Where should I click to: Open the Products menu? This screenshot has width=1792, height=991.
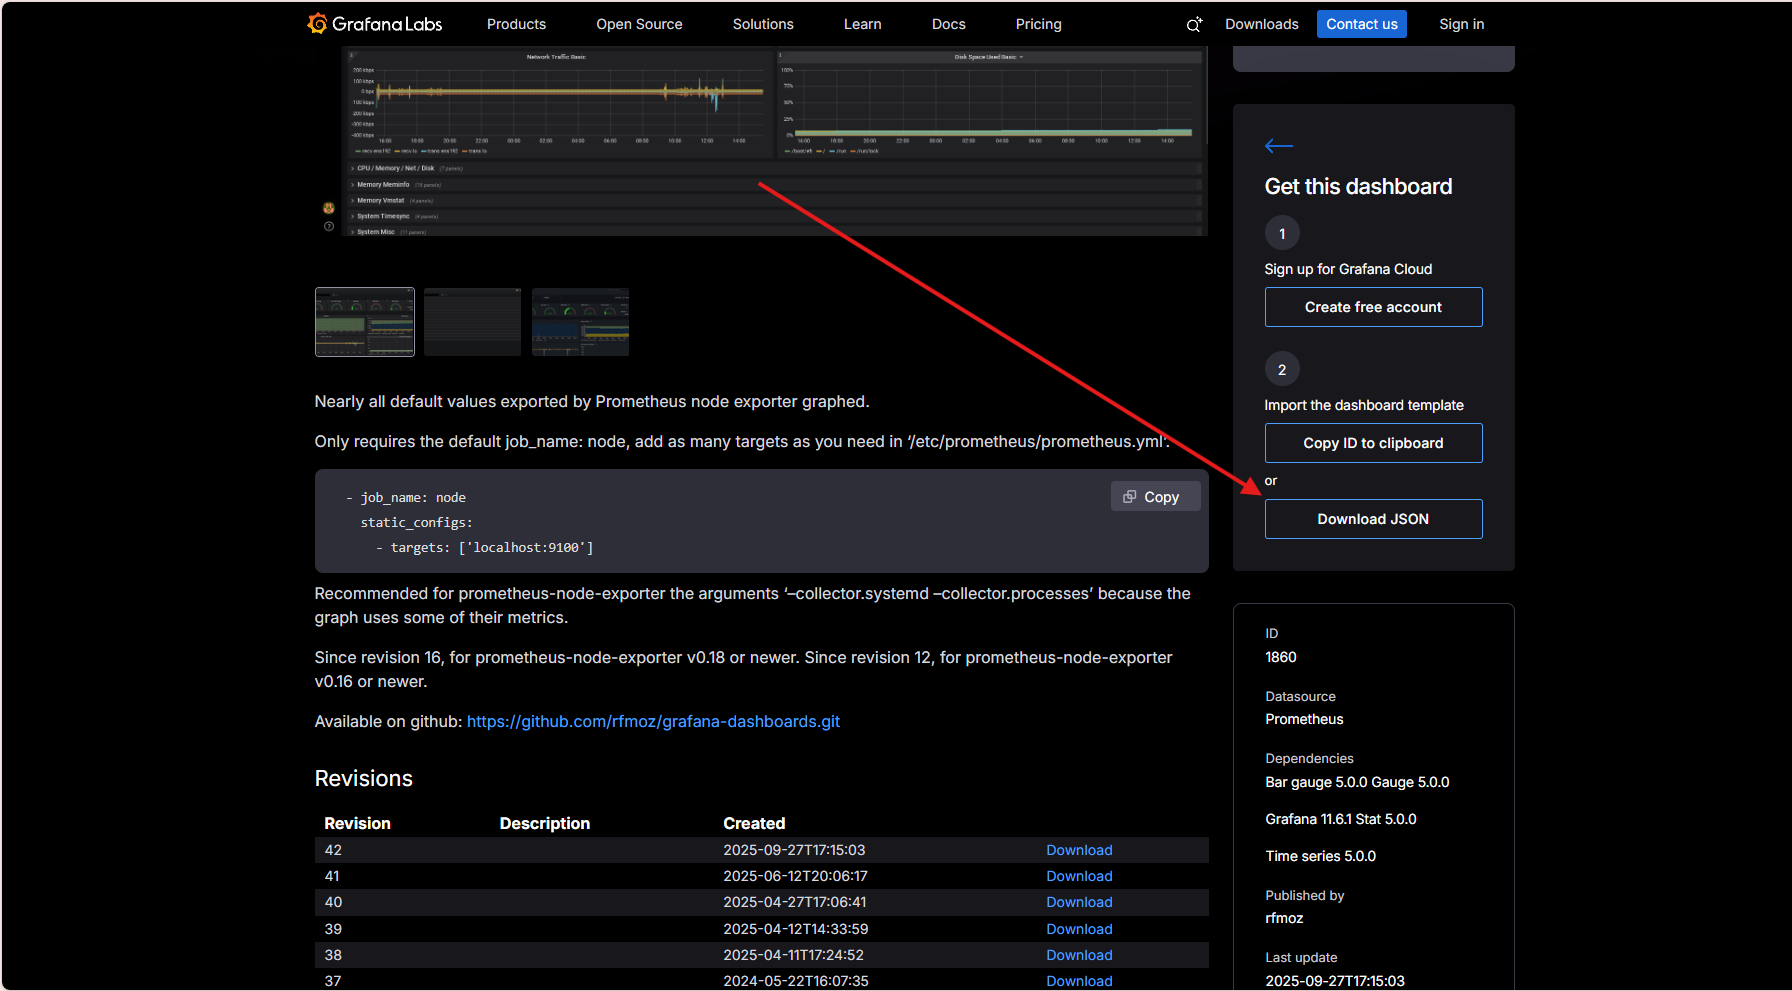coord(516,24)
